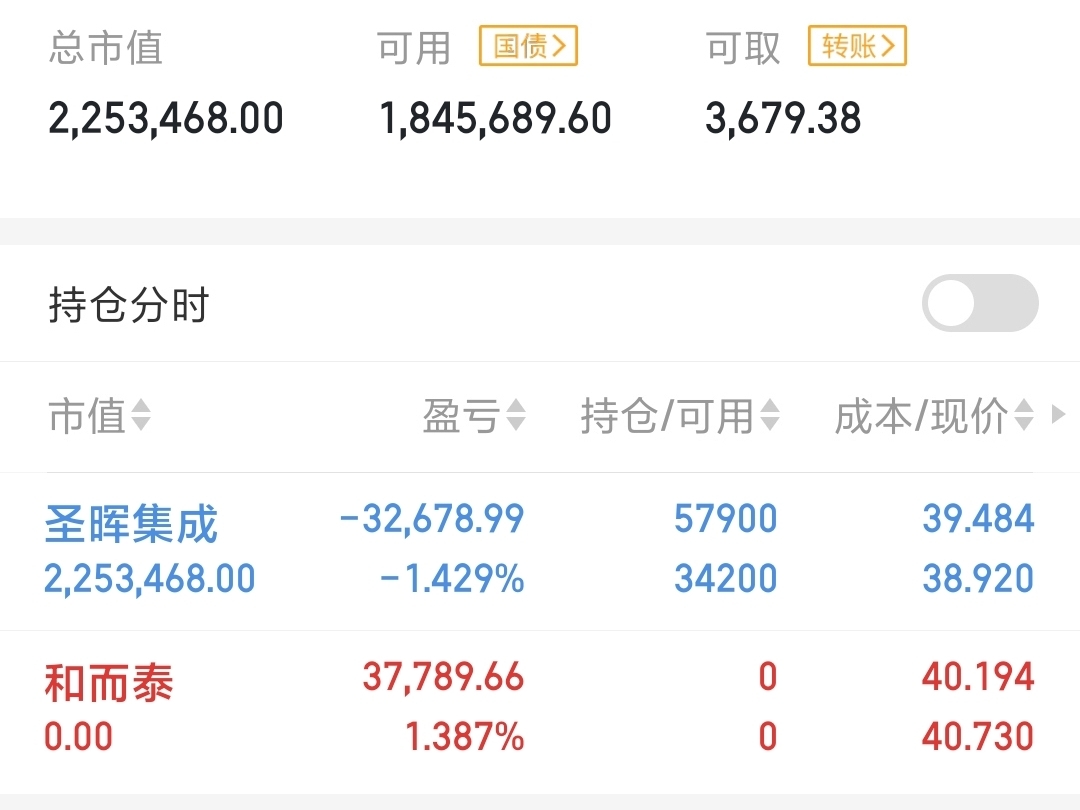Select 圣晖集成 loss value -32,678.99
This screenshot has width=1080, height=810.
point(432,519)
